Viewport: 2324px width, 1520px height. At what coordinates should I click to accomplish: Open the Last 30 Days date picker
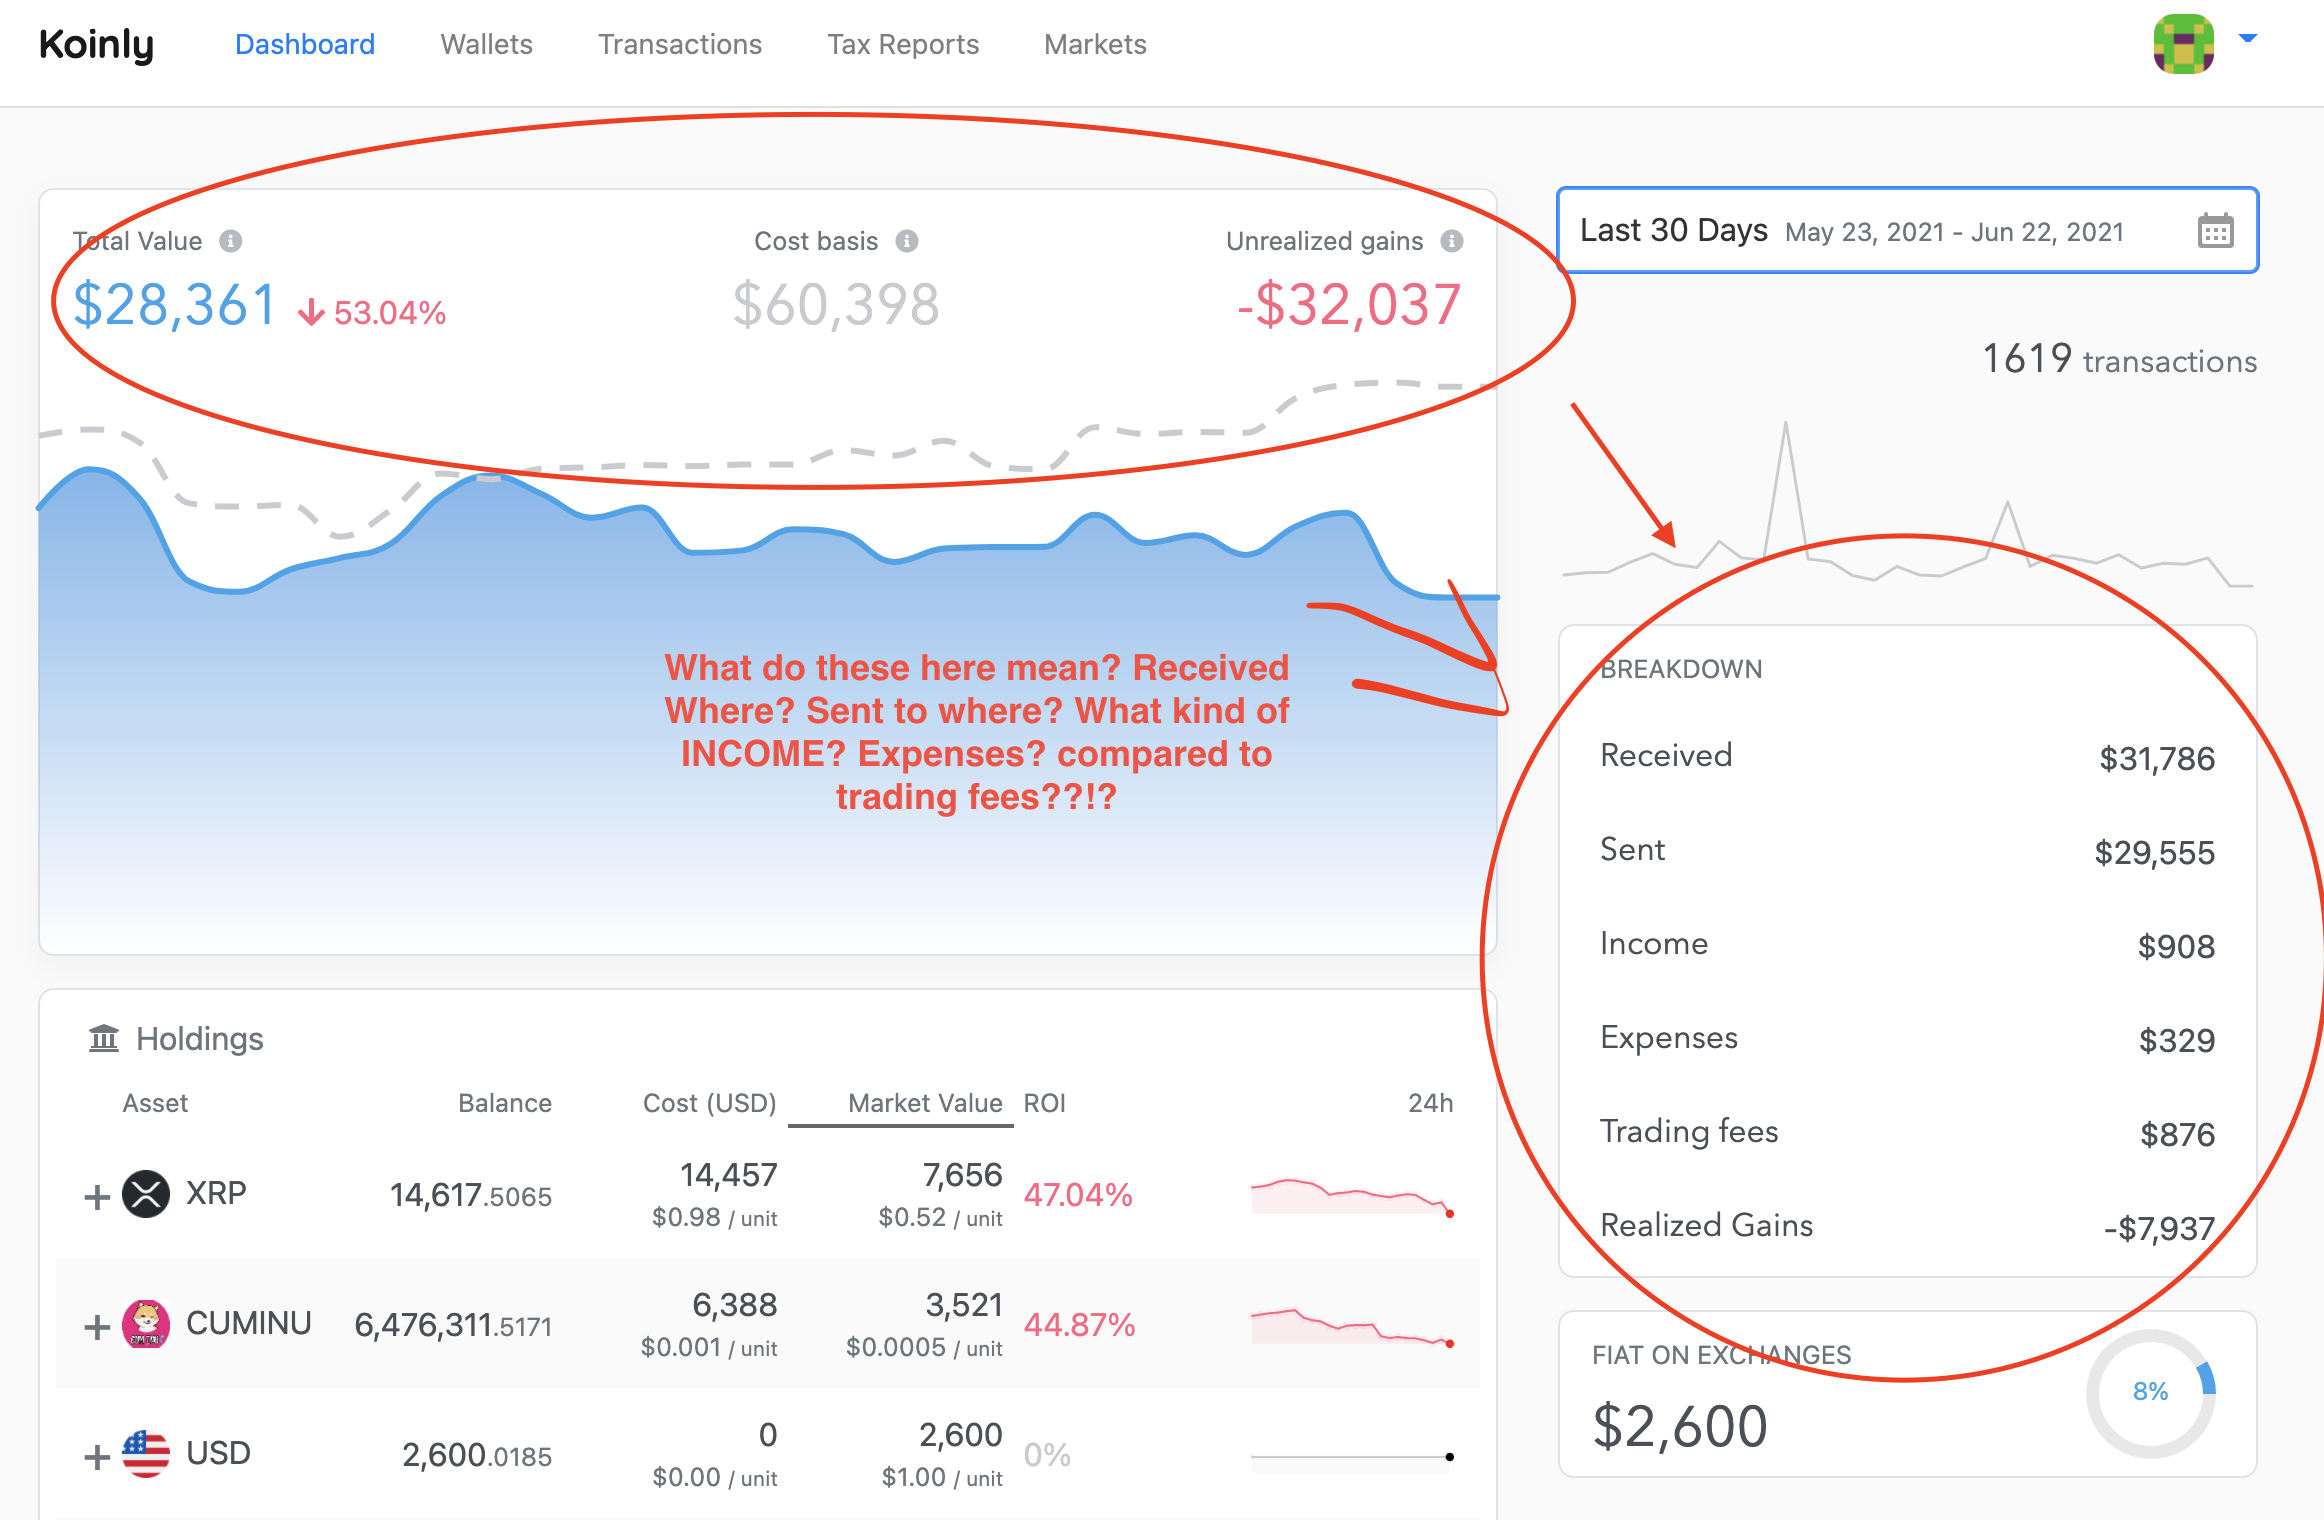click(1908, 230)
